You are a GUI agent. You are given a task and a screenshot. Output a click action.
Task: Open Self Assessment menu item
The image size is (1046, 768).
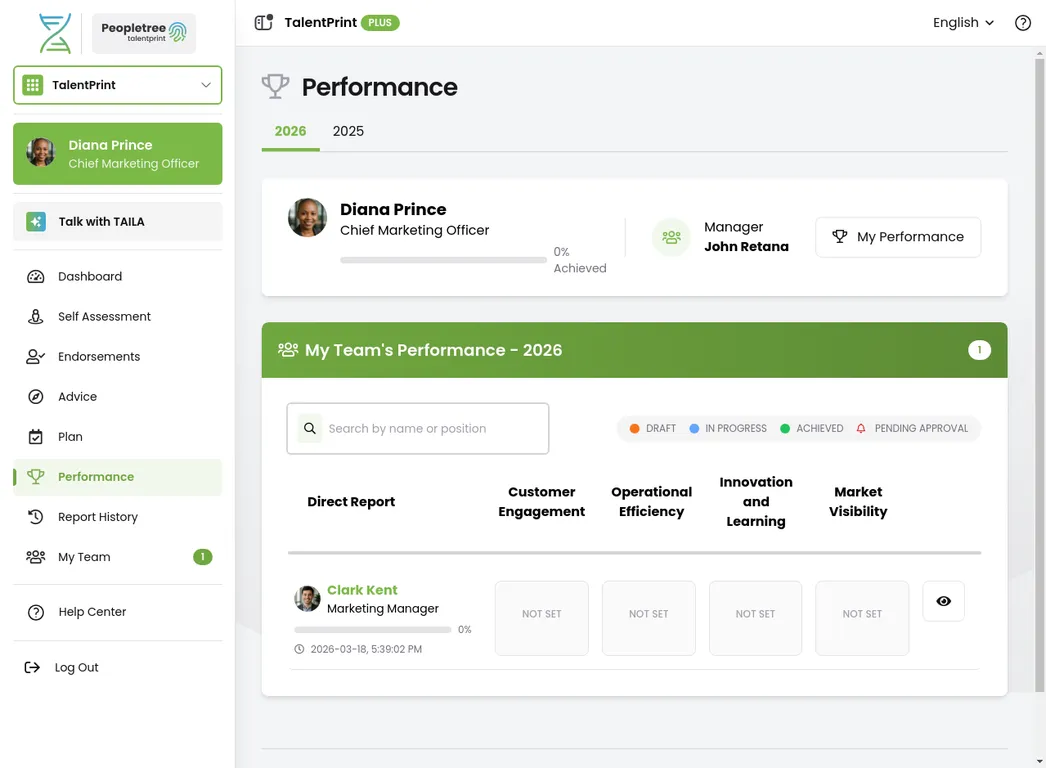pos(117,316)
